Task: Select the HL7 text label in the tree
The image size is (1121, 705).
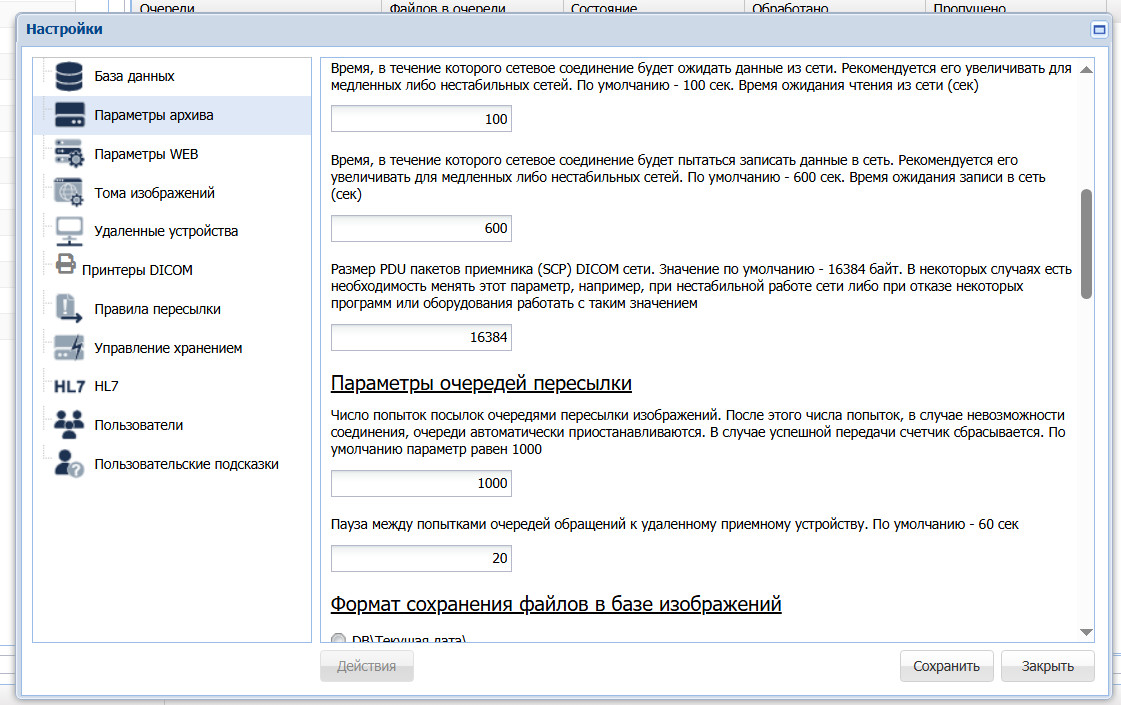Action: [107, 386]
